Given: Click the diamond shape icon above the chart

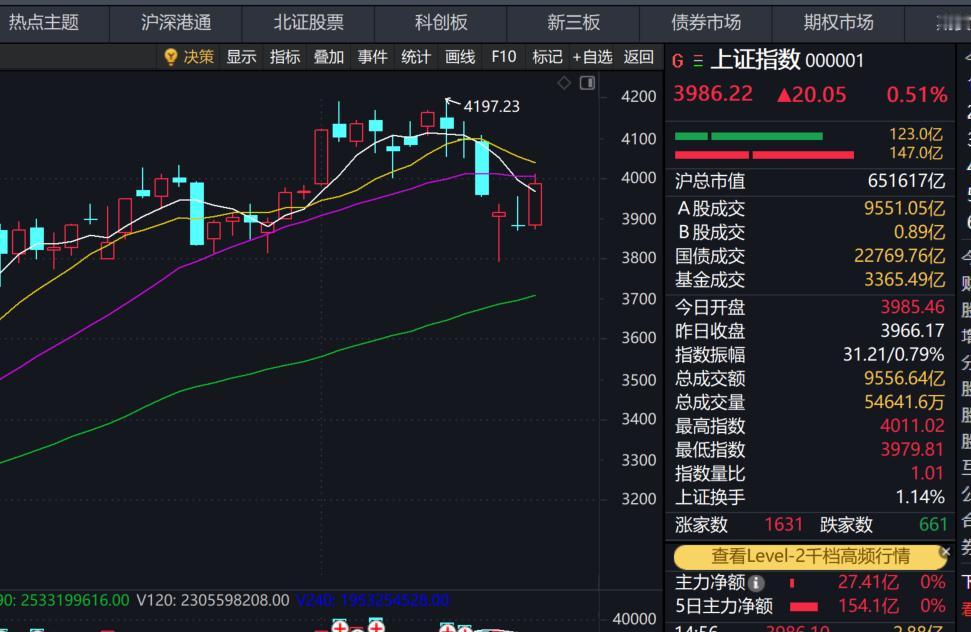Looking at the screenshot, I should pyautogui.click(x=564, y=82).
